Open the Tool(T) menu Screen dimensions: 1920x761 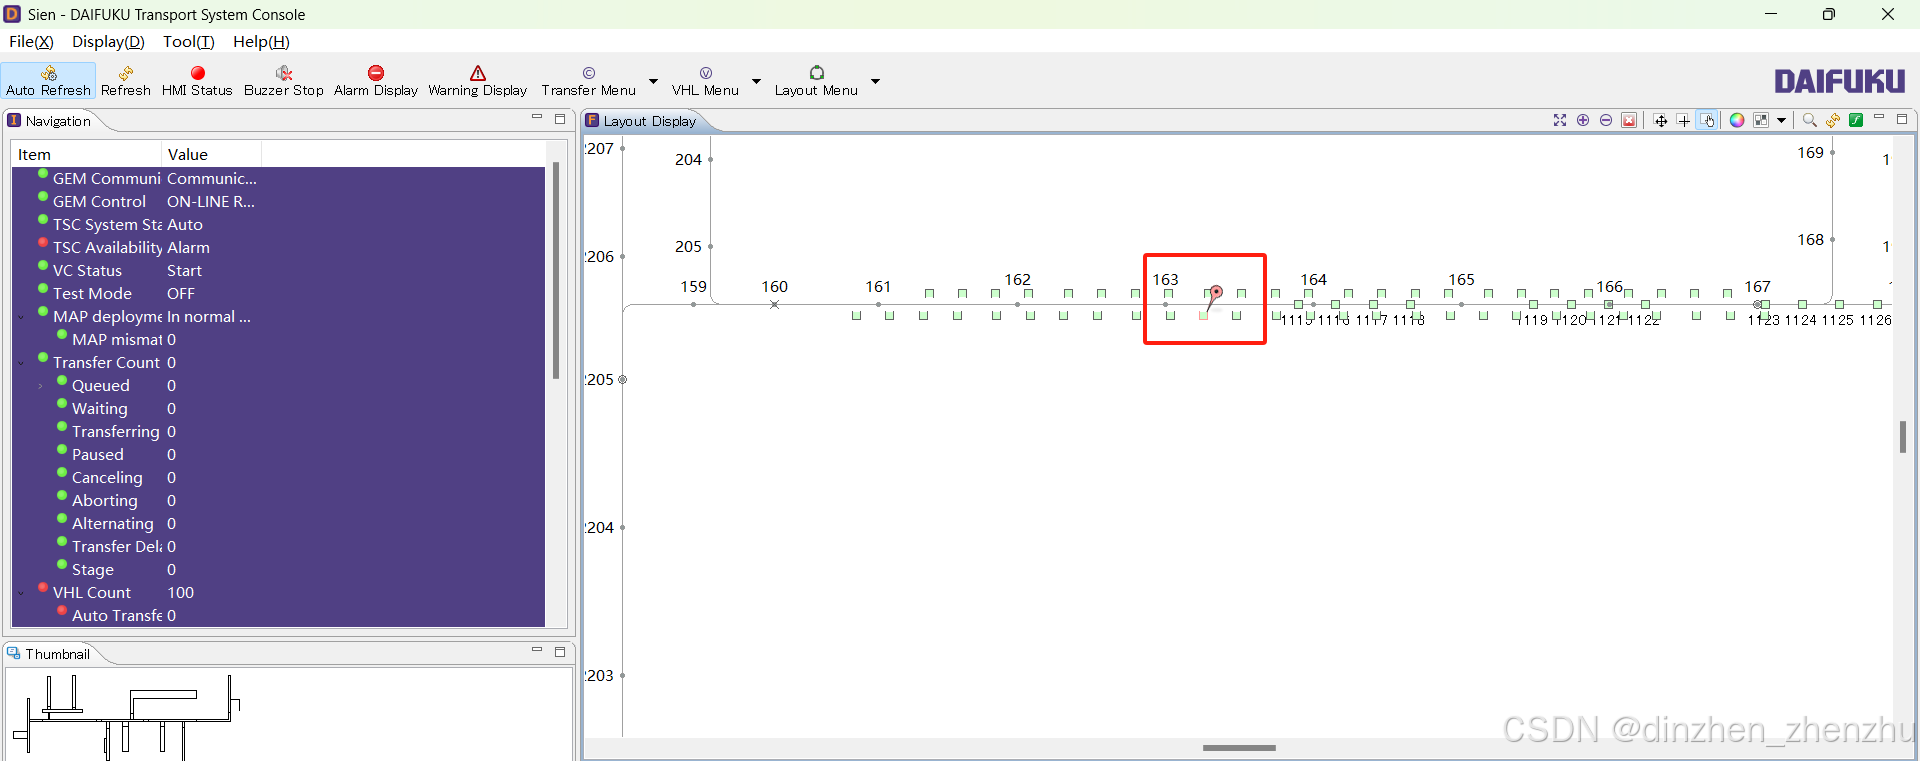[189, 41]
